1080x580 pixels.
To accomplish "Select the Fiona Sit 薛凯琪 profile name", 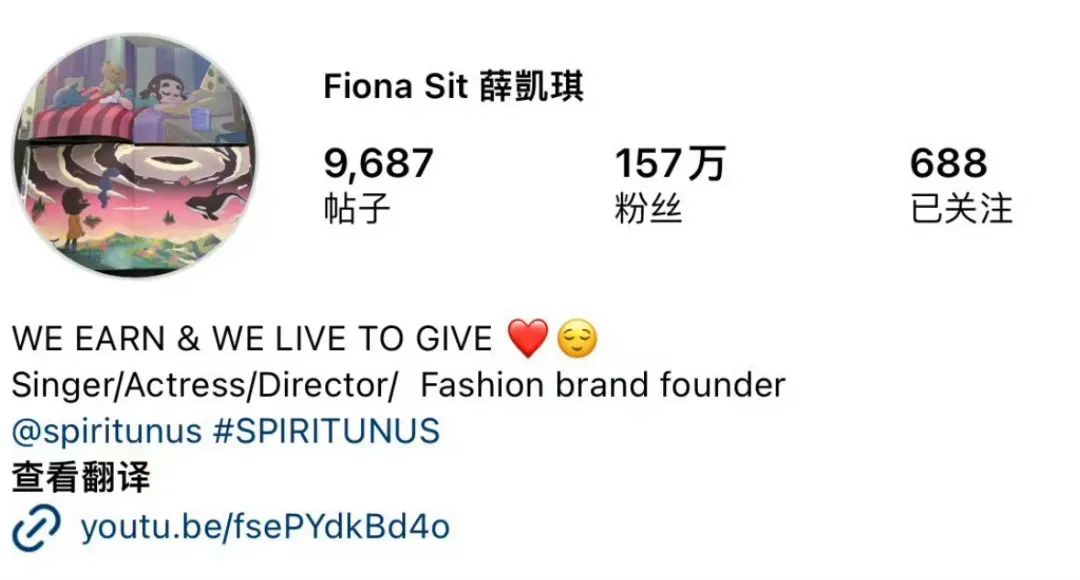I will [x=453, y=87].
